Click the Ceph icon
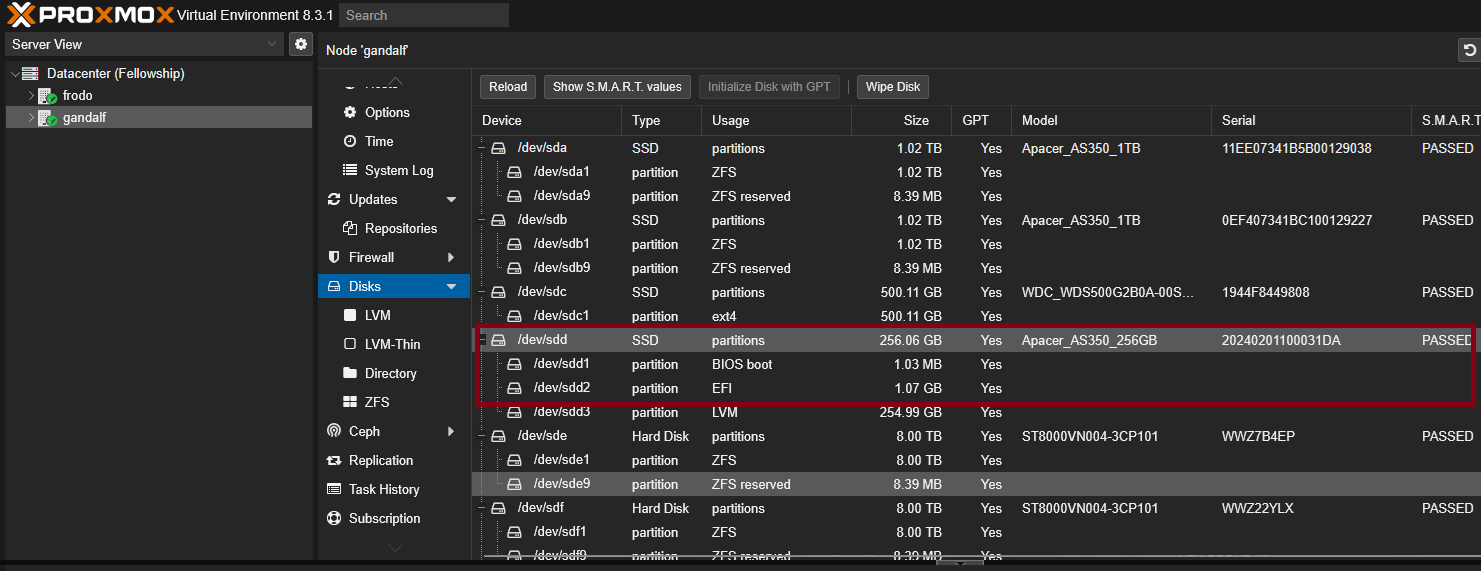Screen dimensions: 1481x571 334,431
